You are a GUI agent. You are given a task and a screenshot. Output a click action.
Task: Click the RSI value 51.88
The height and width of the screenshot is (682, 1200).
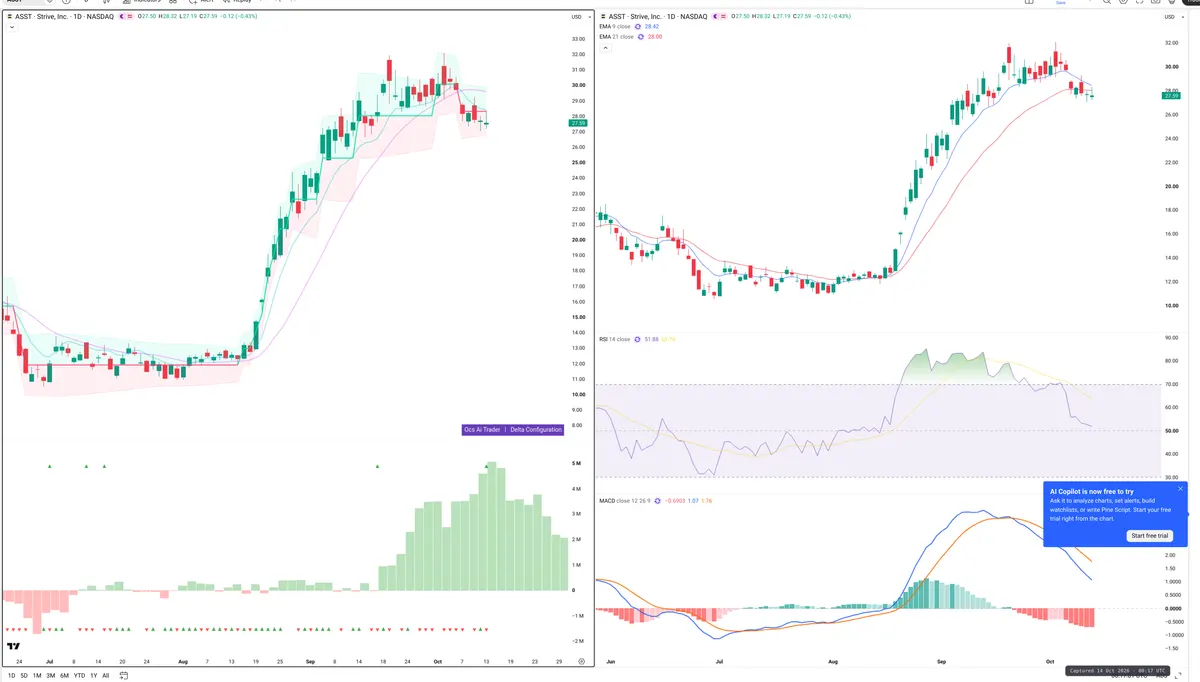click(x=653, y=339)
